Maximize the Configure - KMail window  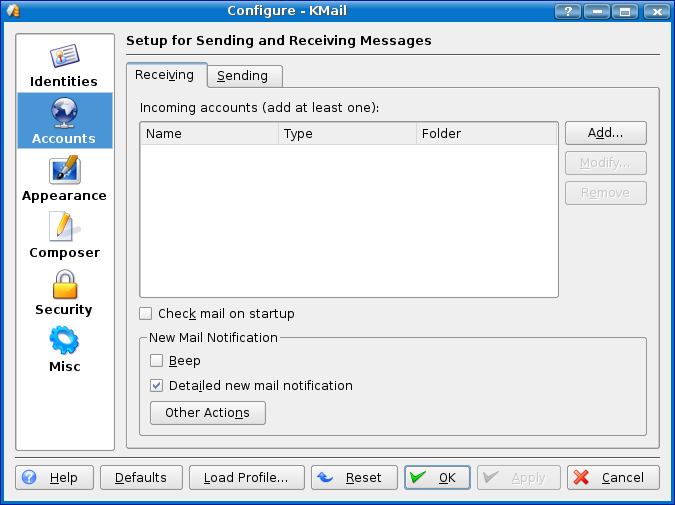click(625, 12)
